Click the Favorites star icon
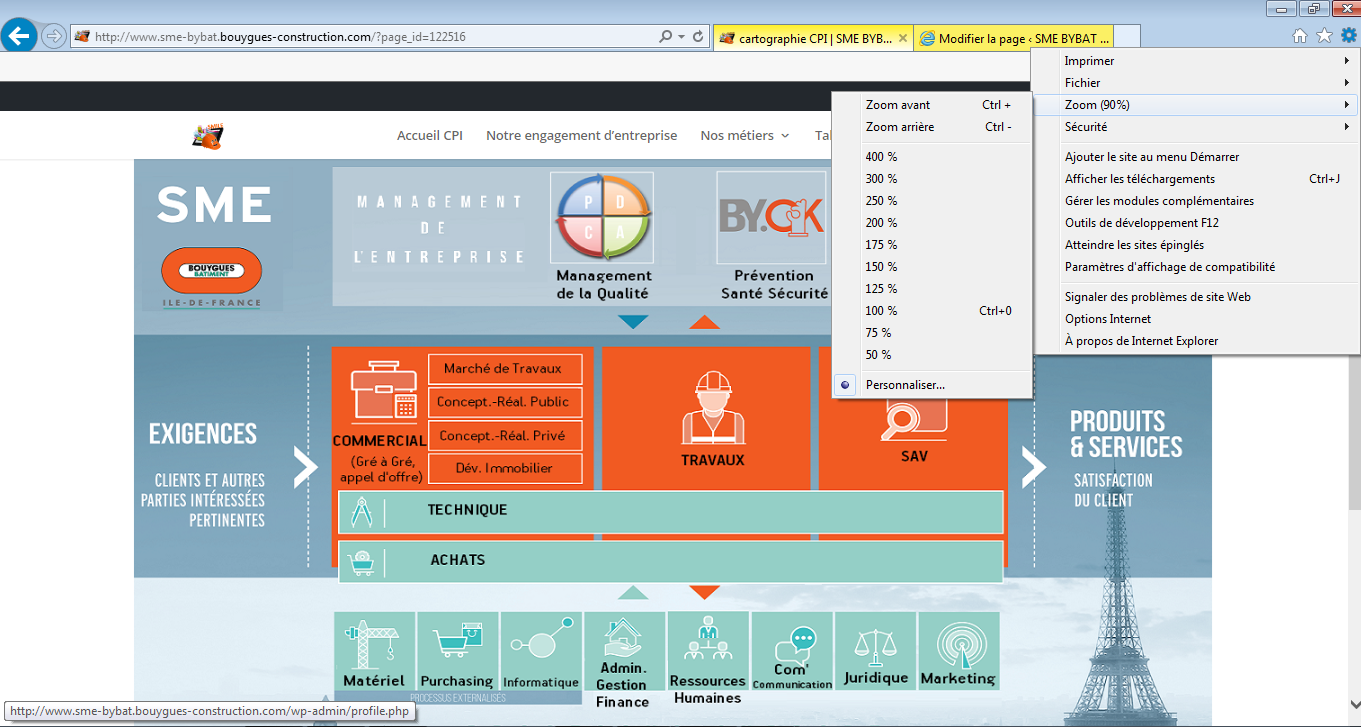Image resolution: width=1361 pixels, height=728 pixels. [1324, 36]
